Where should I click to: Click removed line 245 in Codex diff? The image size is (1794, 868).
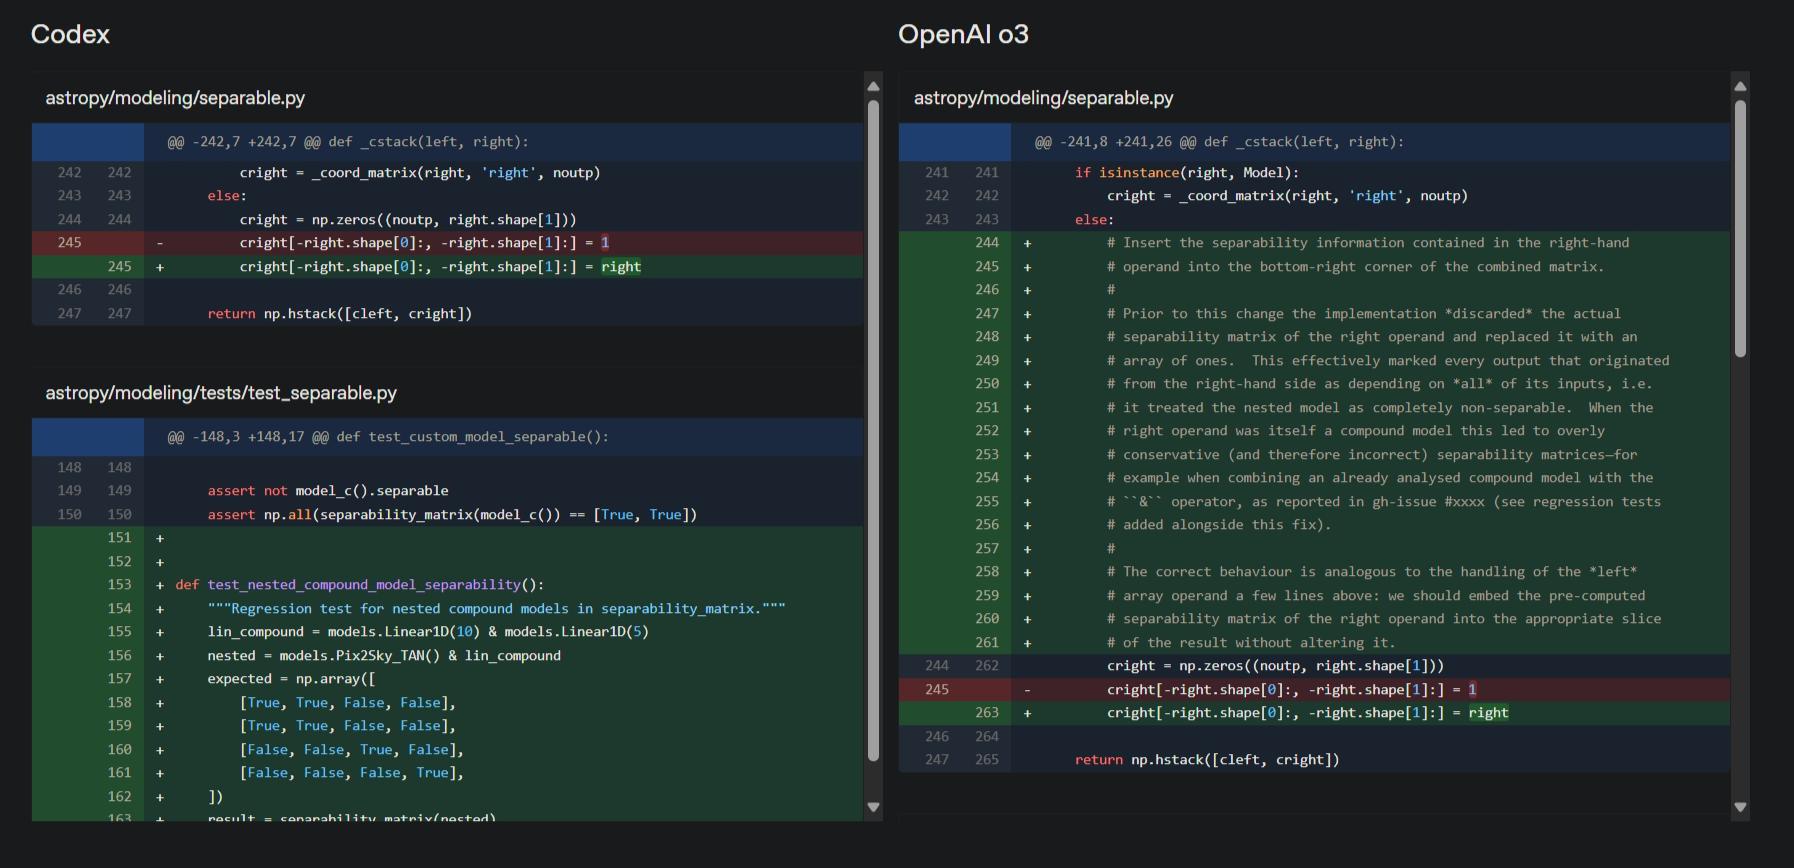point(447,243)
